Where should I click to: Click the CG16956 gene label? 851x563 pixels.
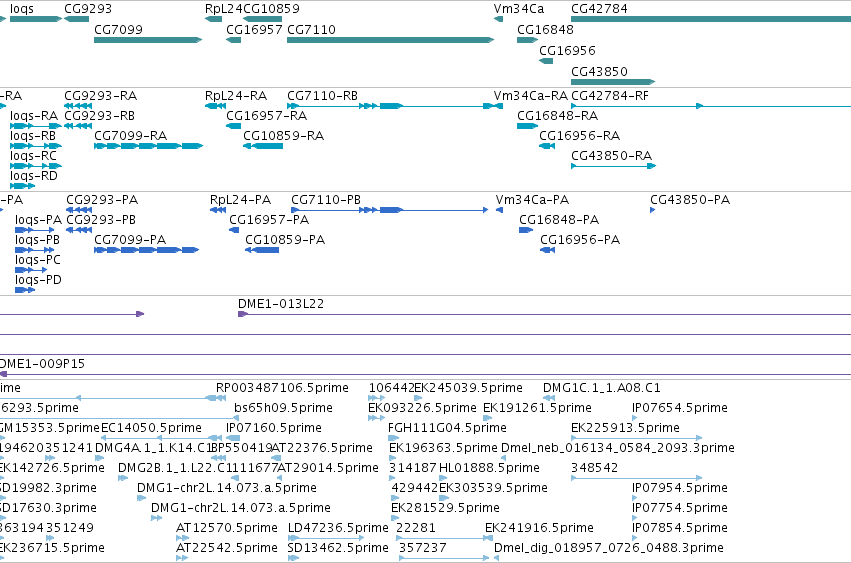pyautogui.click(x=567, y=50)
